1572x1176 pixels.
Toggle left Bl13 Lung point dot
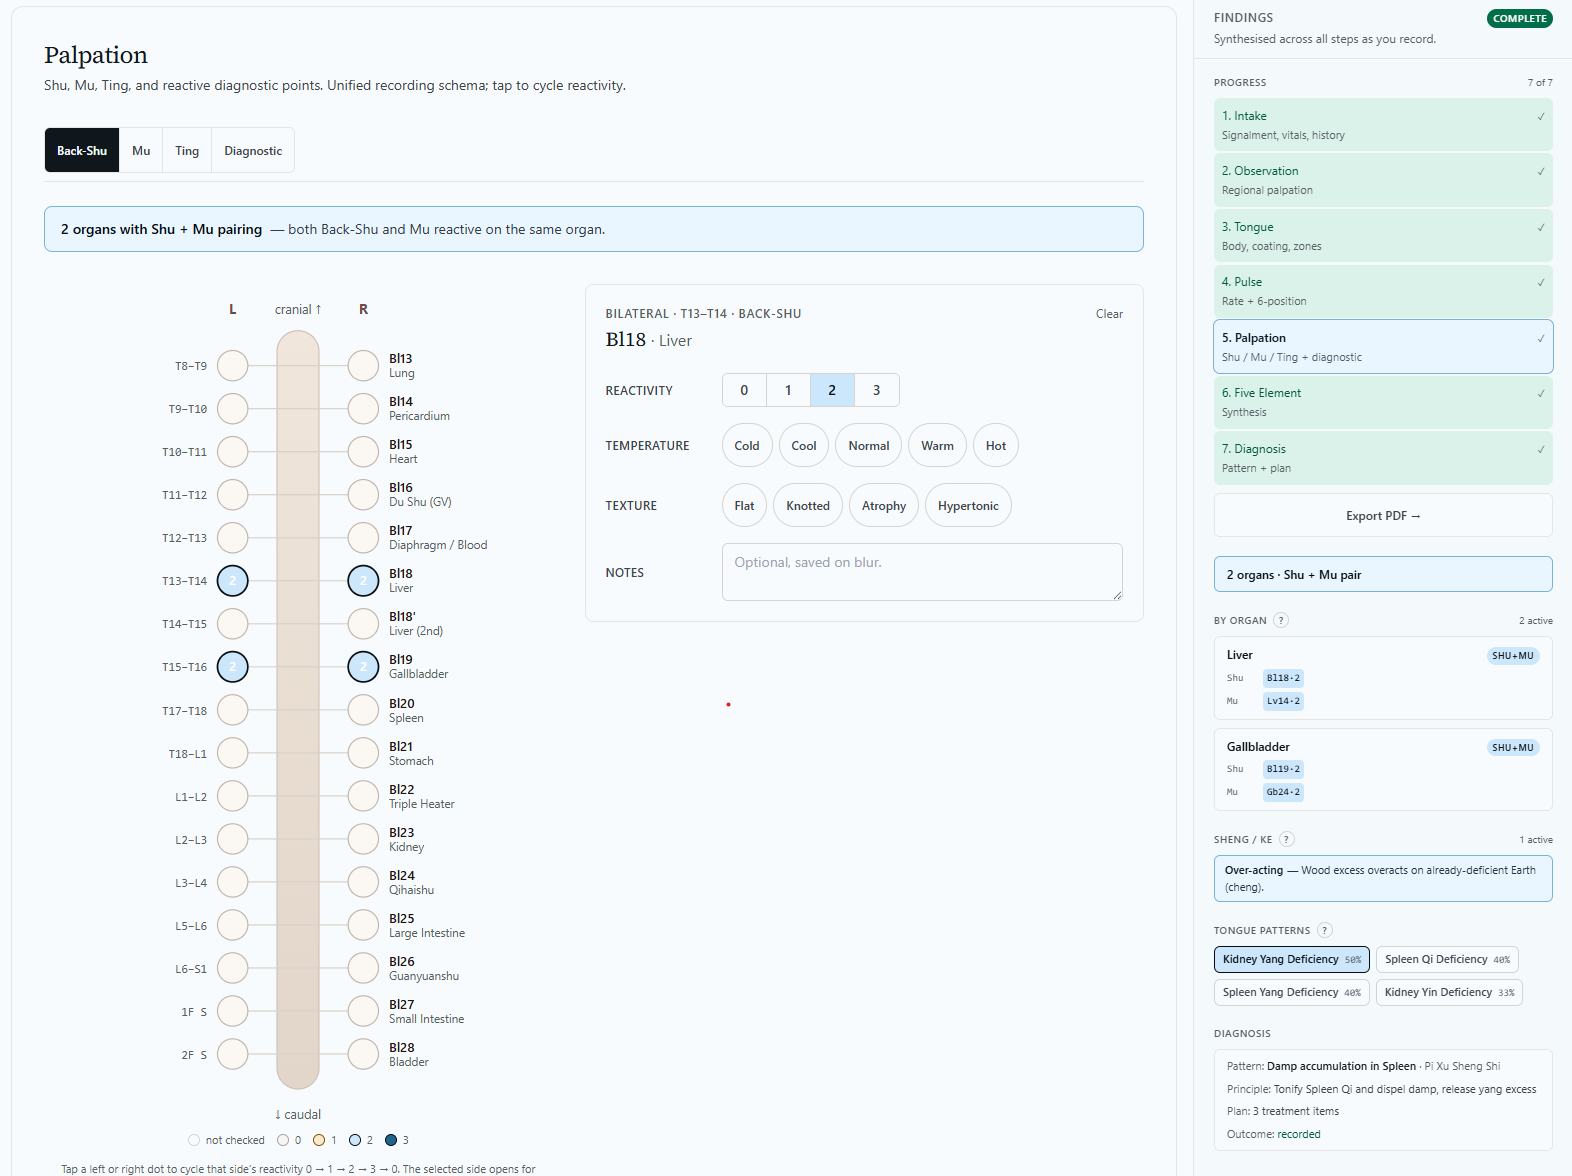click(x=233, y=366)
